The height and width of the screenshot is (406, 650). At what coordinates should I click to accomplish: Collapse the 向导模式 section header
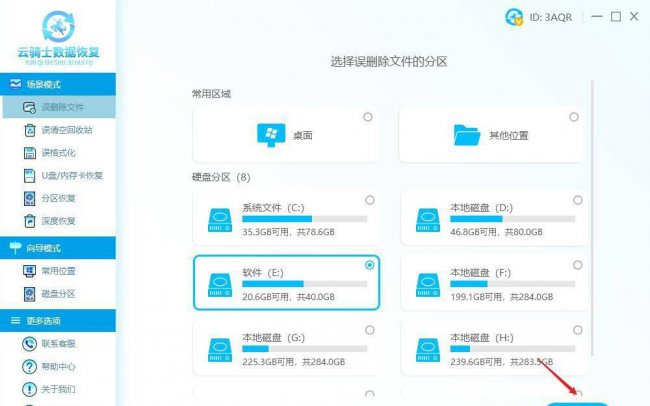(58, 248)
